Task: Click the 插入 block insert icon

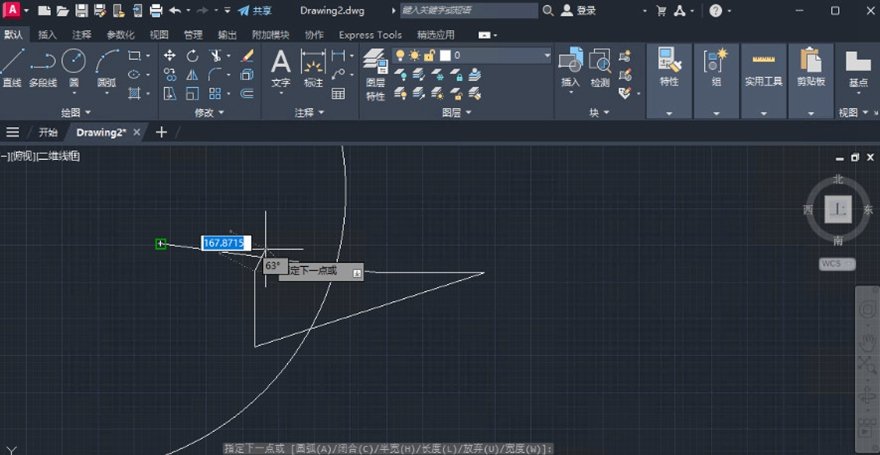Action: 571,67
